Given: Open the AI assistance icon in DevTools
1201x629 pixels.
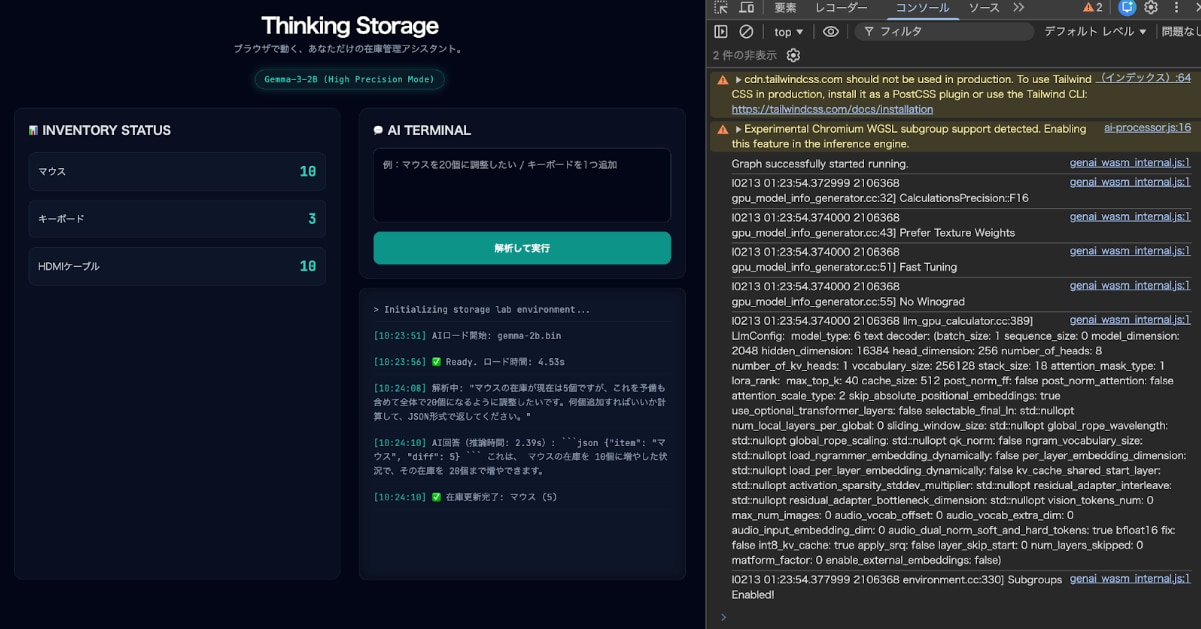Looking at the screenshot, I should tap(1127, 8).
